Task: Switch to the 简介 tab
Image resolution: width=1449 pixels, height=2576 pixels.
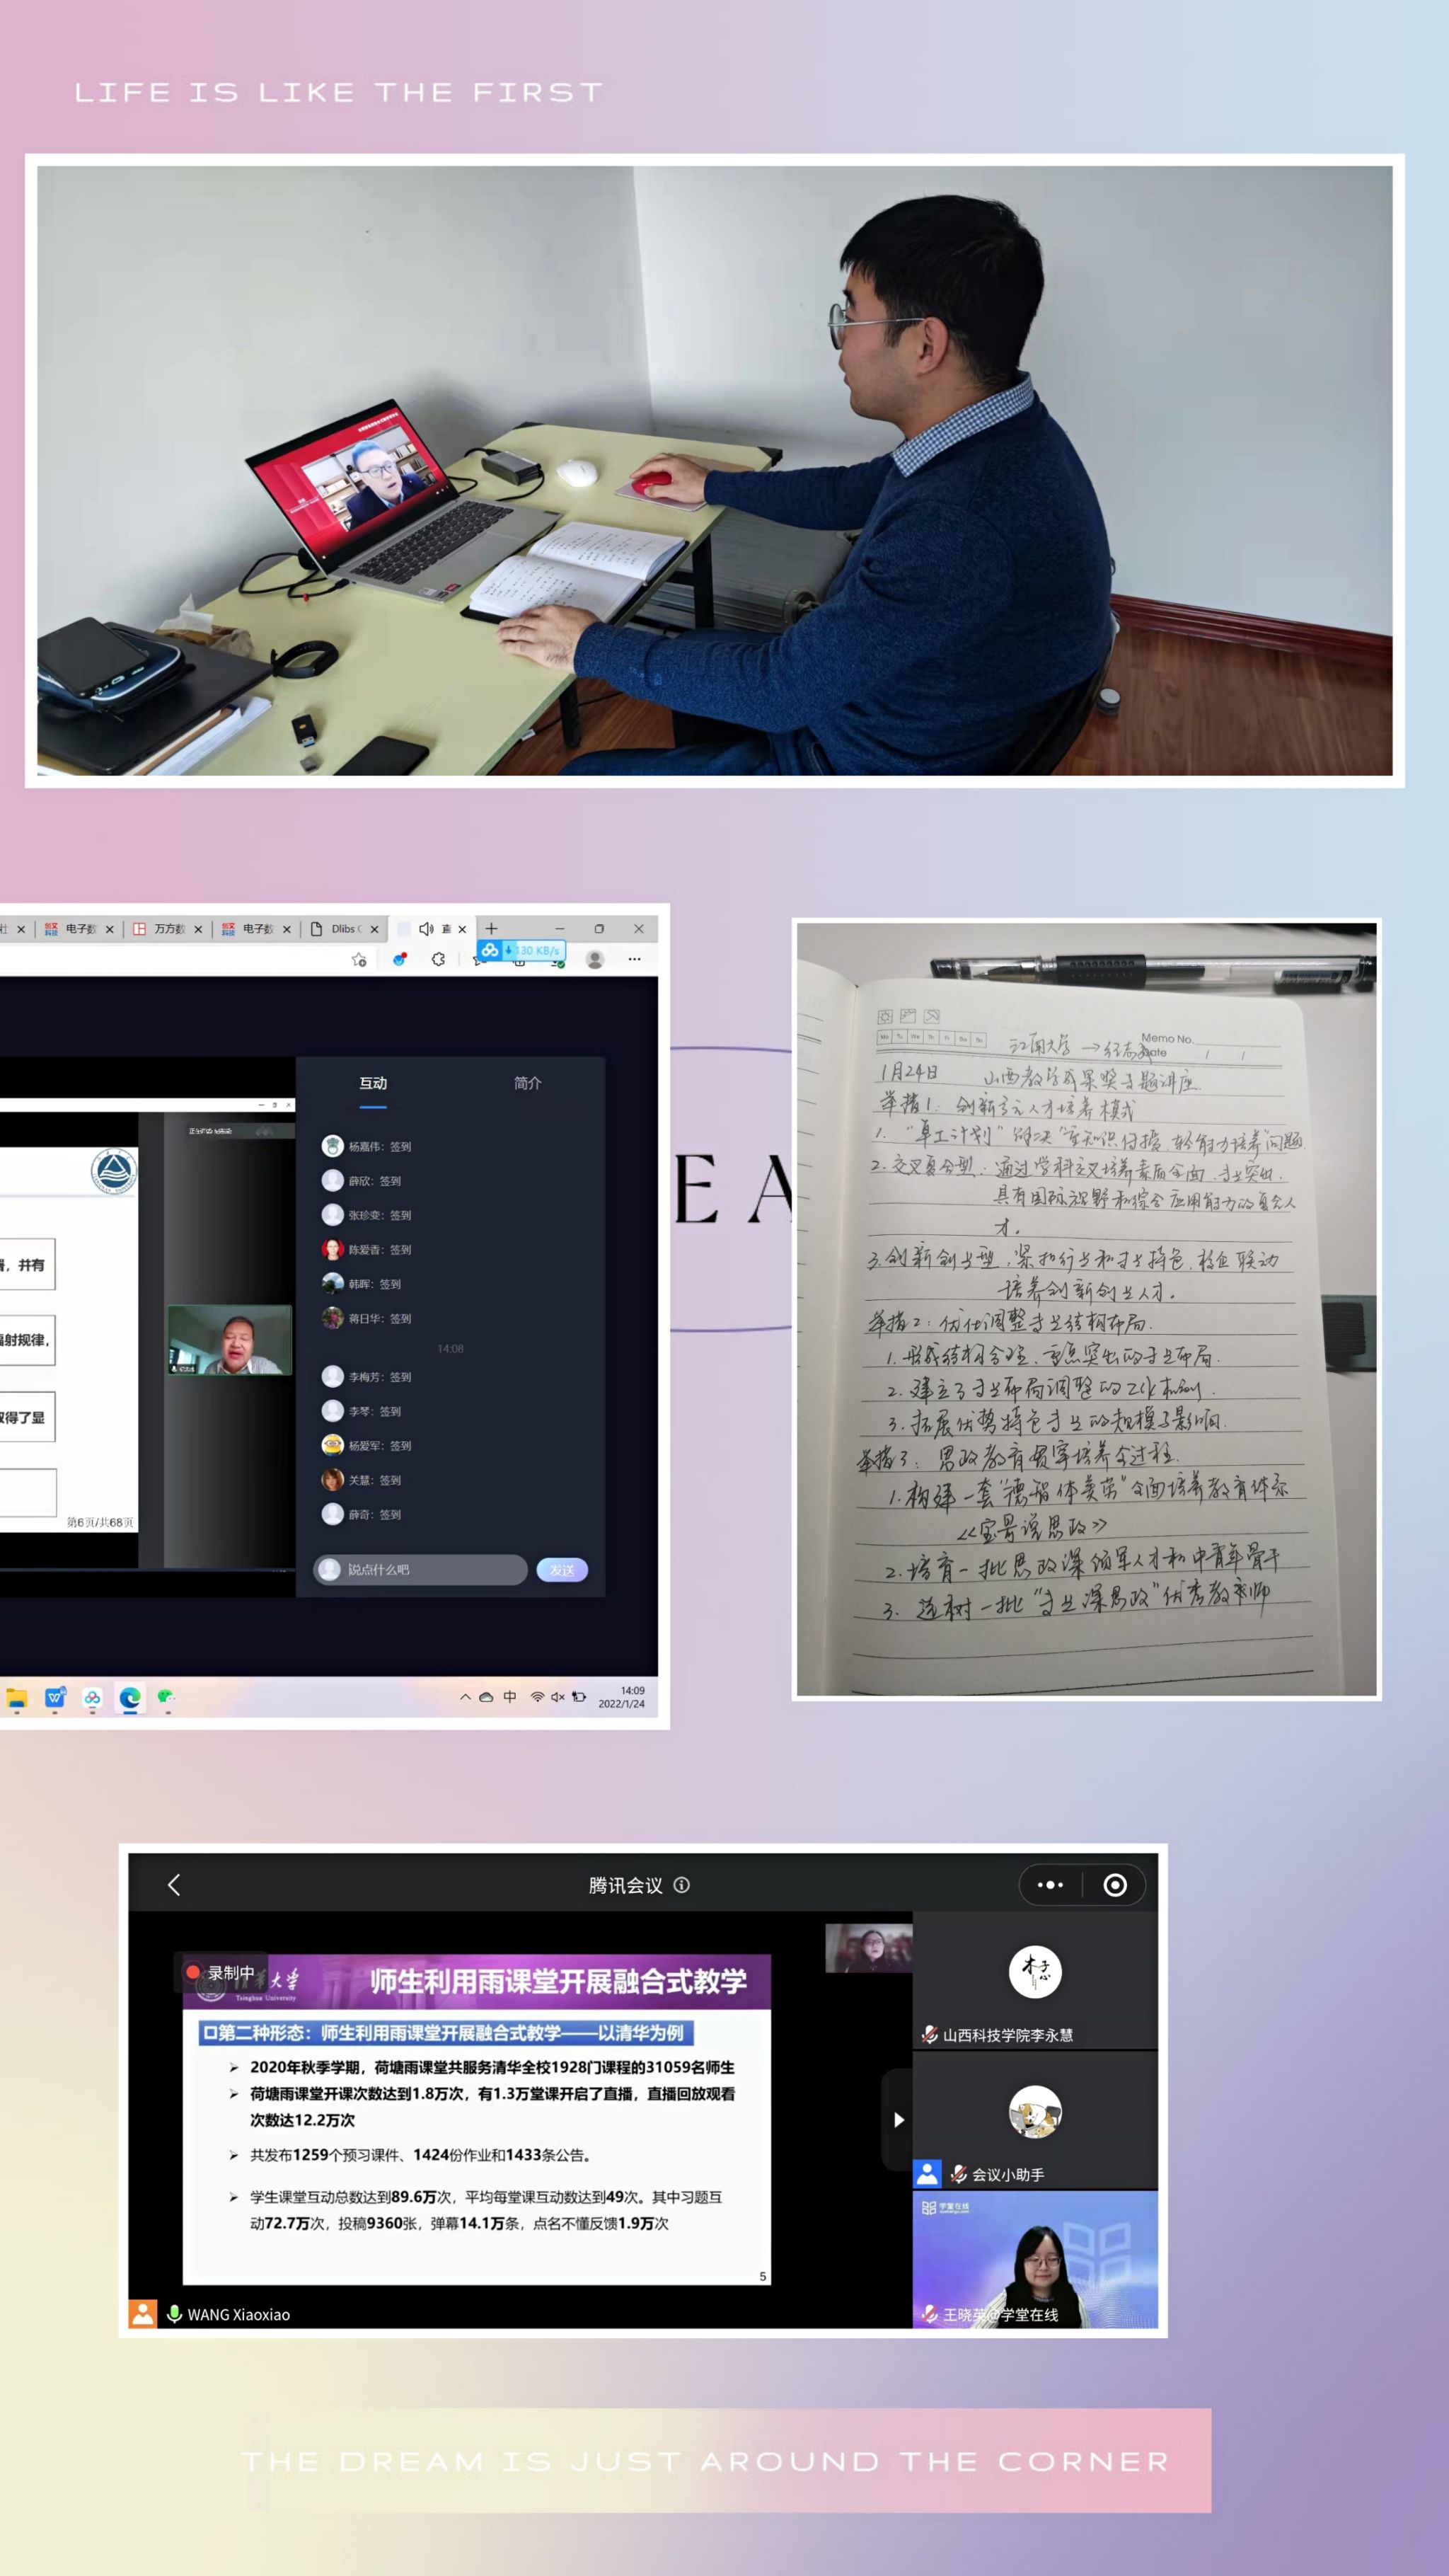Action: pyautogui.click(x=527, y=1083)
